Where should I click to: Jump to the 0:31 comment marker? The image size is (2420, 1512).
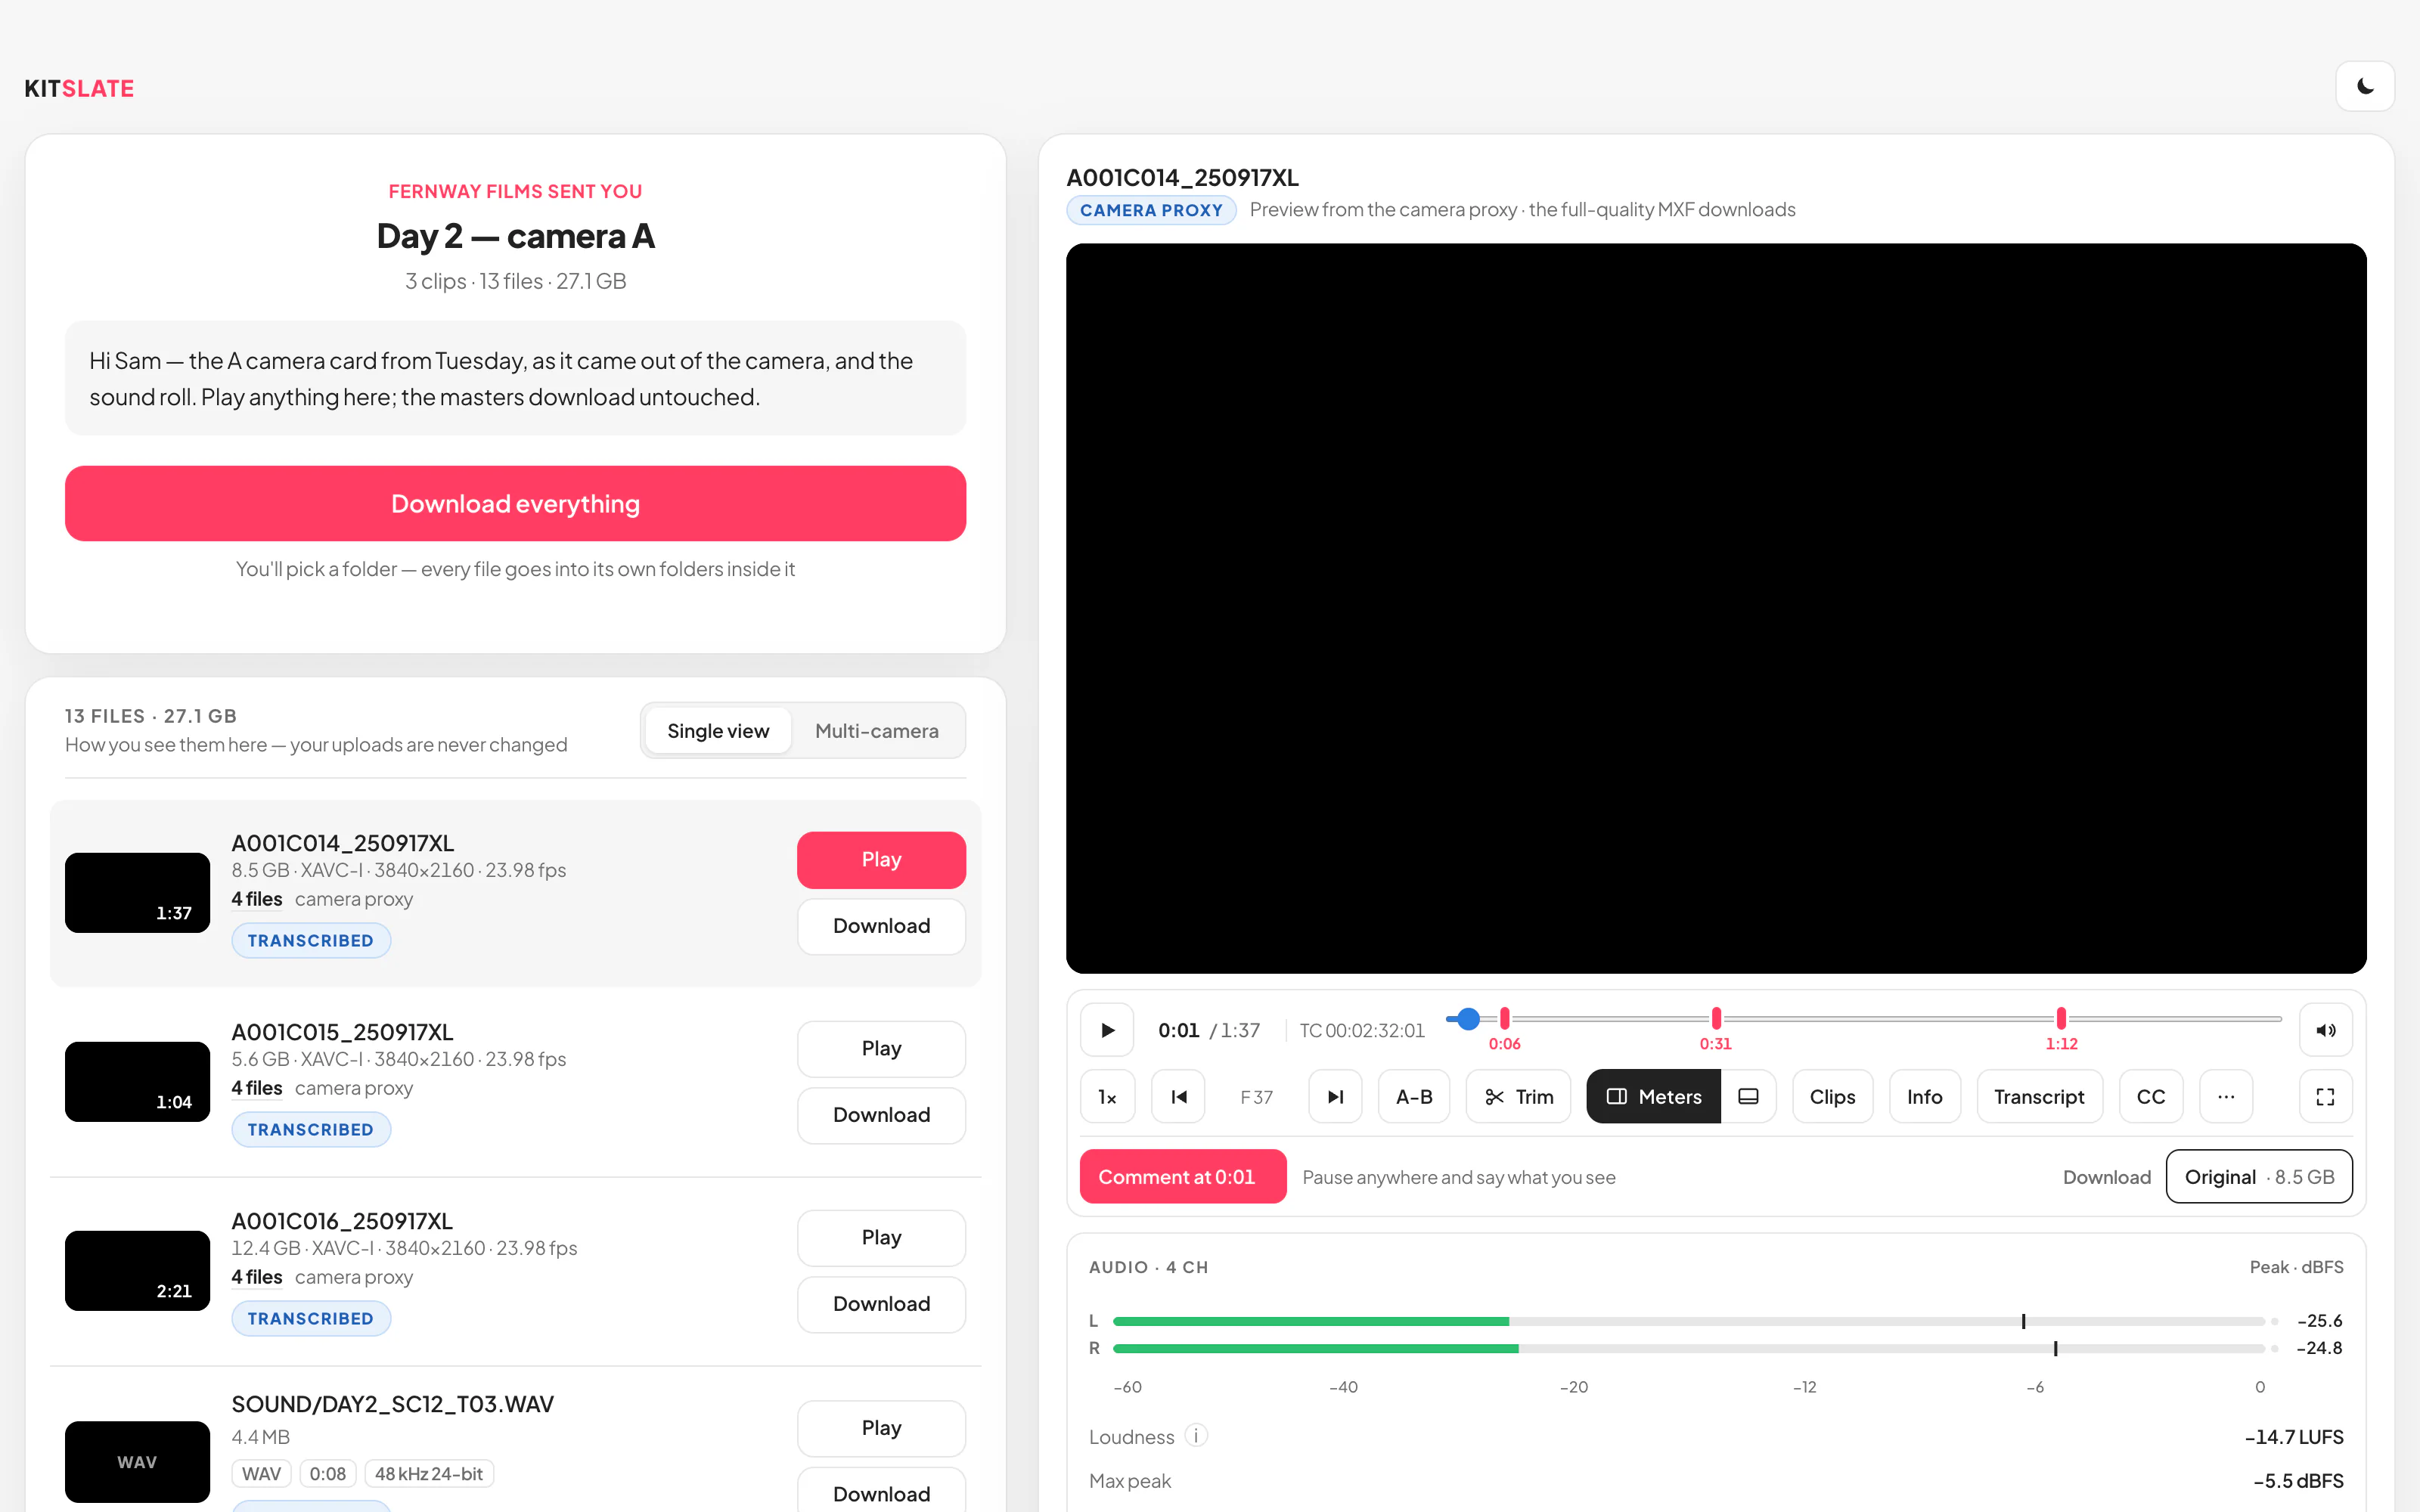click(1716, 1019)
